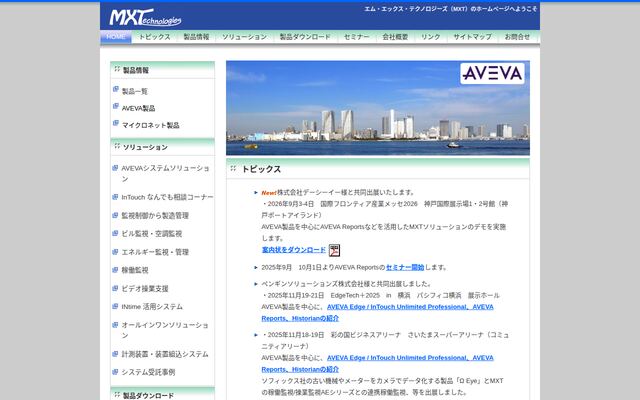Click the セミナー開始 link
Viewport: 640px width, 400px height.
click(405, 267)
